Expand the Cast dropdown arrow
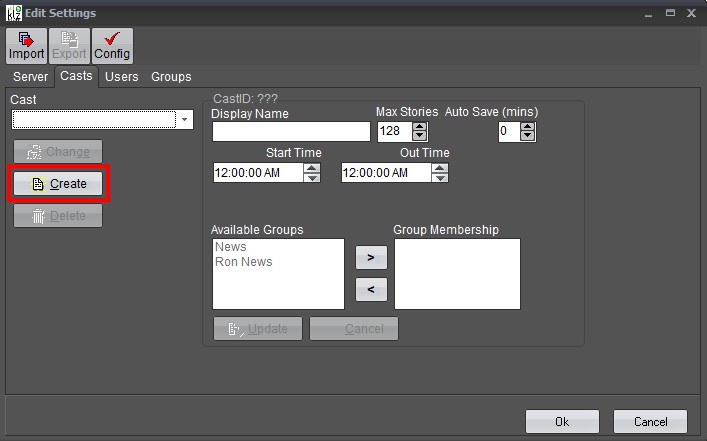707x441 pixels. pyautogui.click(x=184, y=119)
